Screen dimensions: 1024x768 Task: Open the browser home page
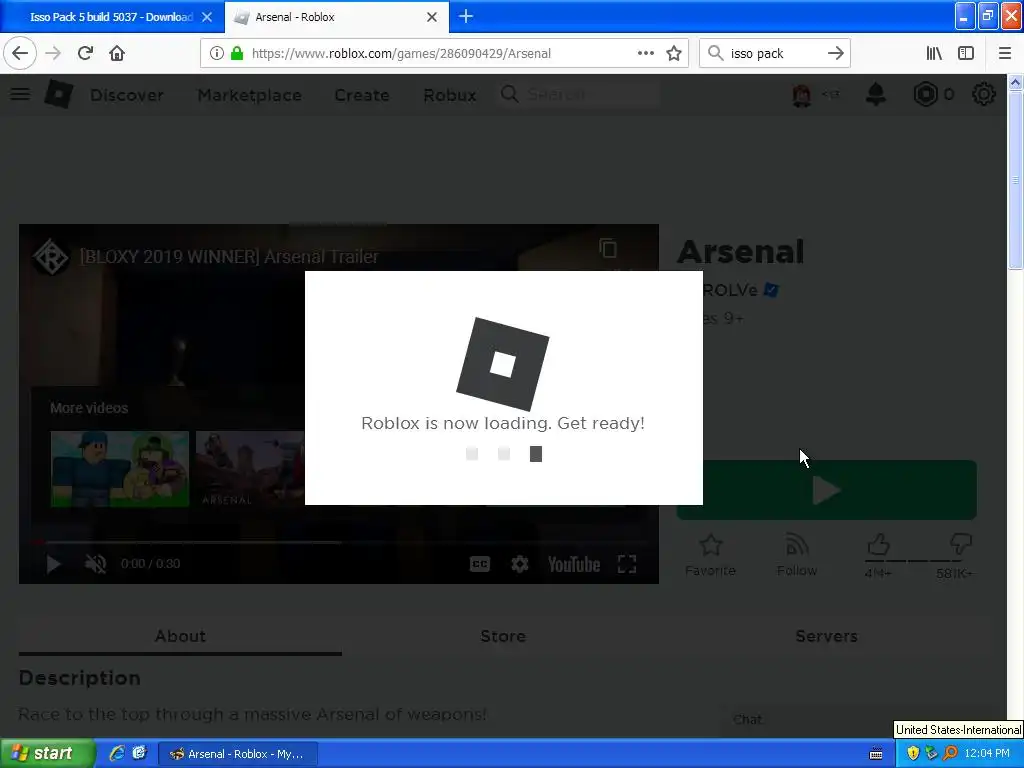pyautogui.click(x=117, y=53)
